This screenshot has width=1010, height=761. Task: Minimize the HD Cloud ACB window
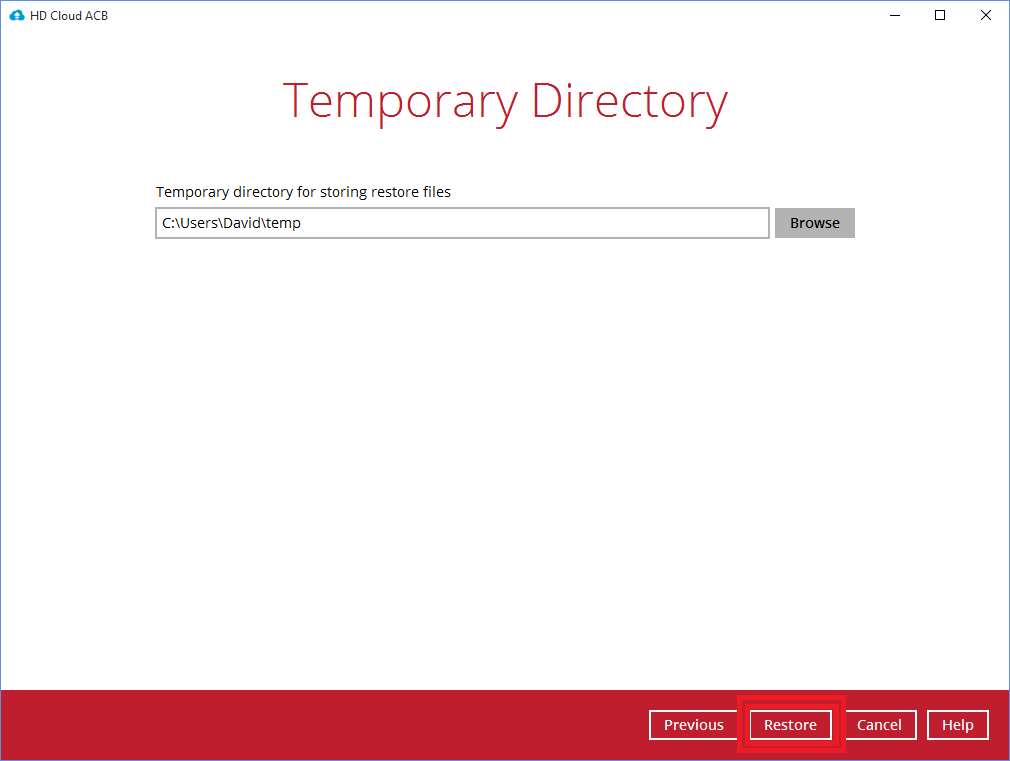[895, 15]
